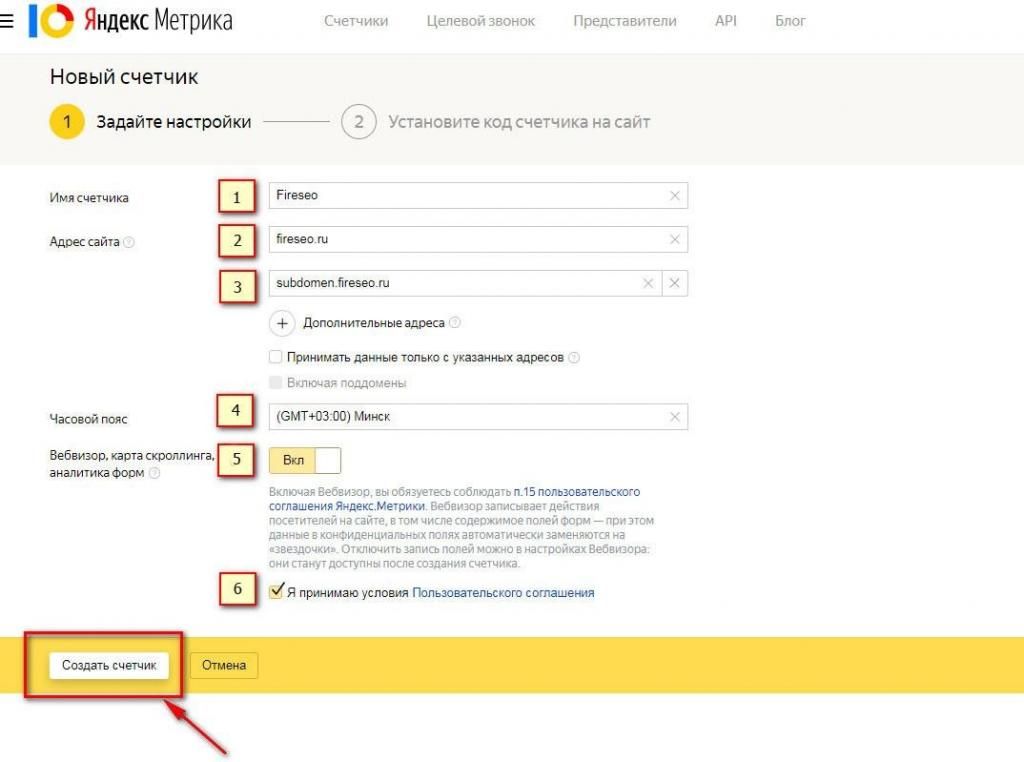Select step 2 Установите код счетчика
1024x762 pixels.
496,122
